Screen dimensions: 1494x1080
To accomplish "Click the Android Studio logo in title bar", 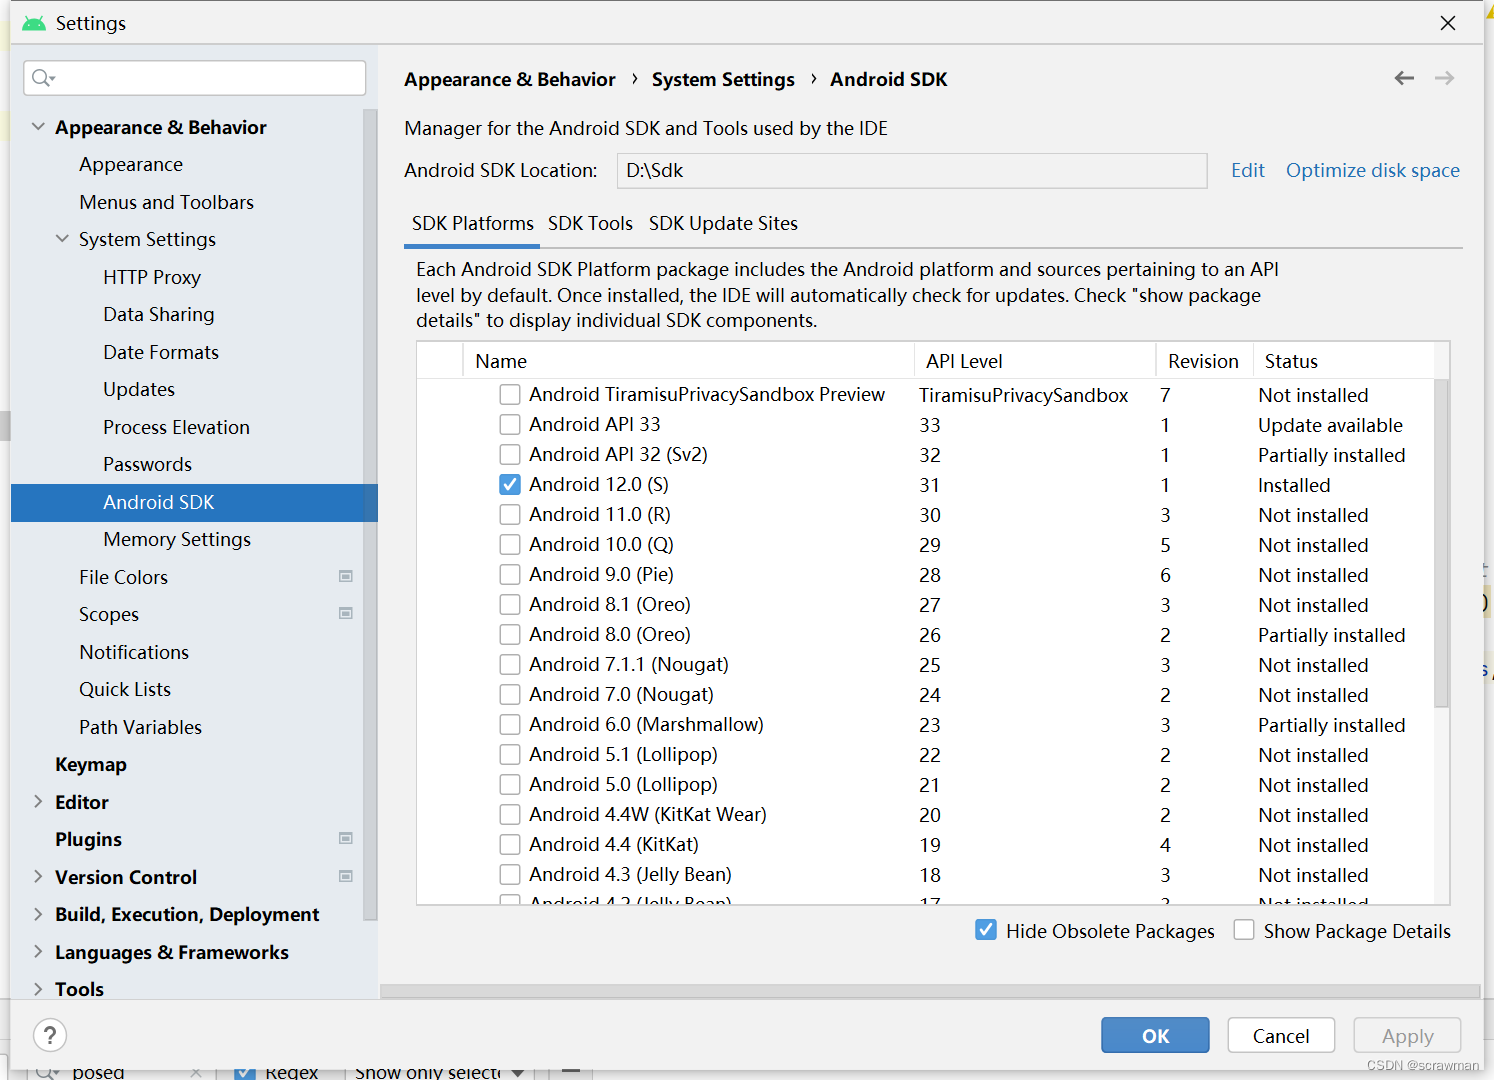I will click(34, 23).
